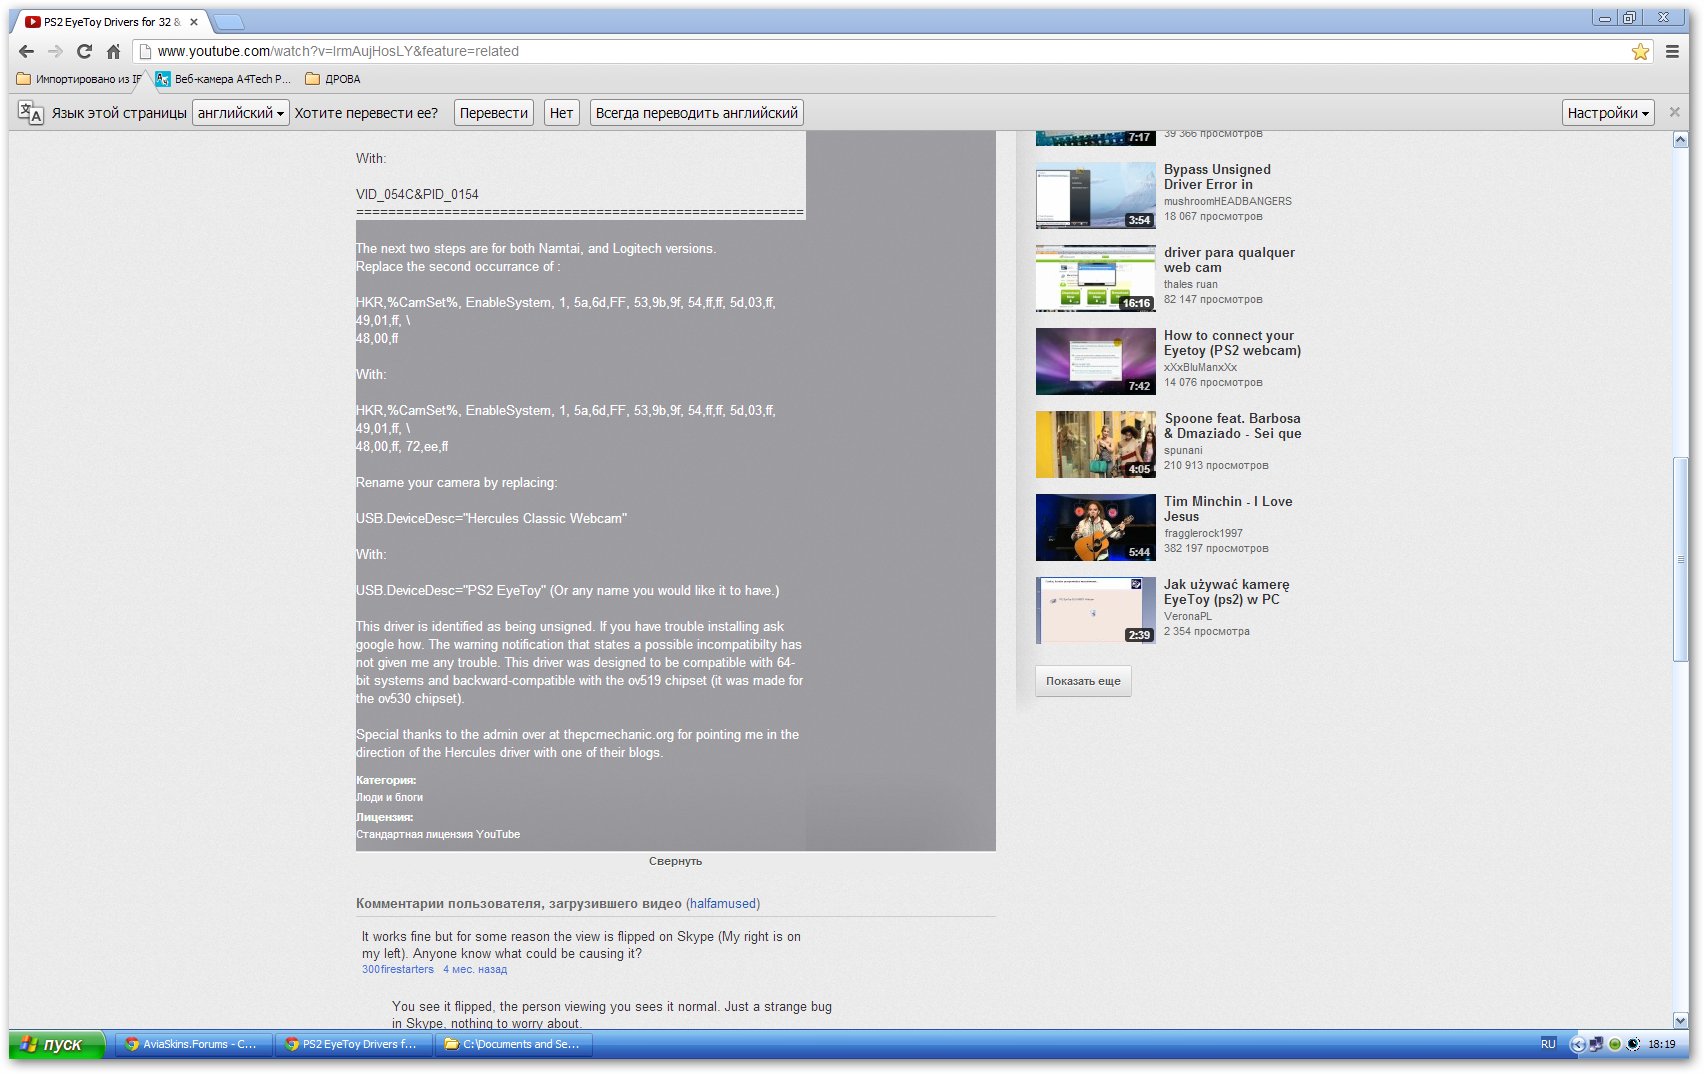Open the 300firestarters commenter profile
Image resolution: width=1704 pixels, height=1074 pixels.
[398, 970]
